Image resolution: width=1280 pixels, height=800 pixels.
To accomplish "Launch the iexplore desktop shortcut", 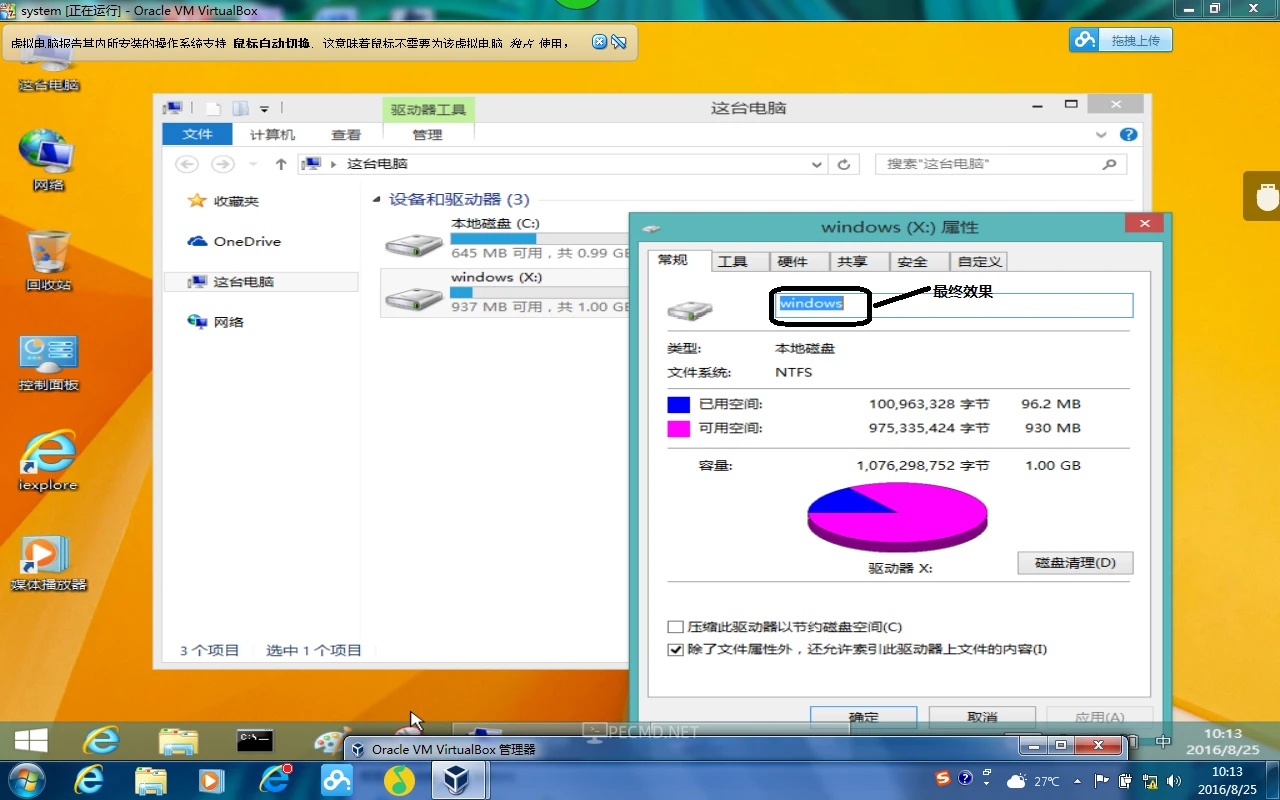I will 48,460.
